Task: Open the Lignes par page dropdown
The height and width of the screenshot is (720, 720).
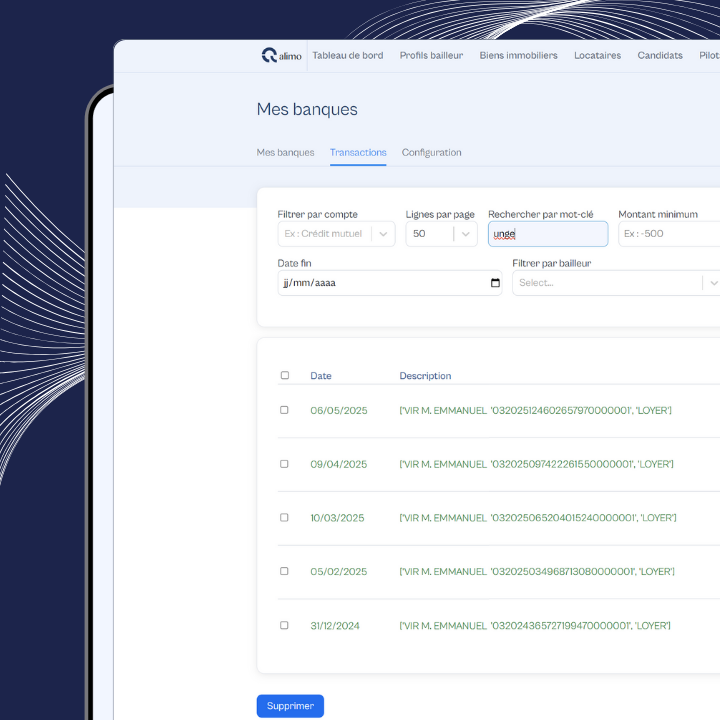Action: click(x=465, y=234)
